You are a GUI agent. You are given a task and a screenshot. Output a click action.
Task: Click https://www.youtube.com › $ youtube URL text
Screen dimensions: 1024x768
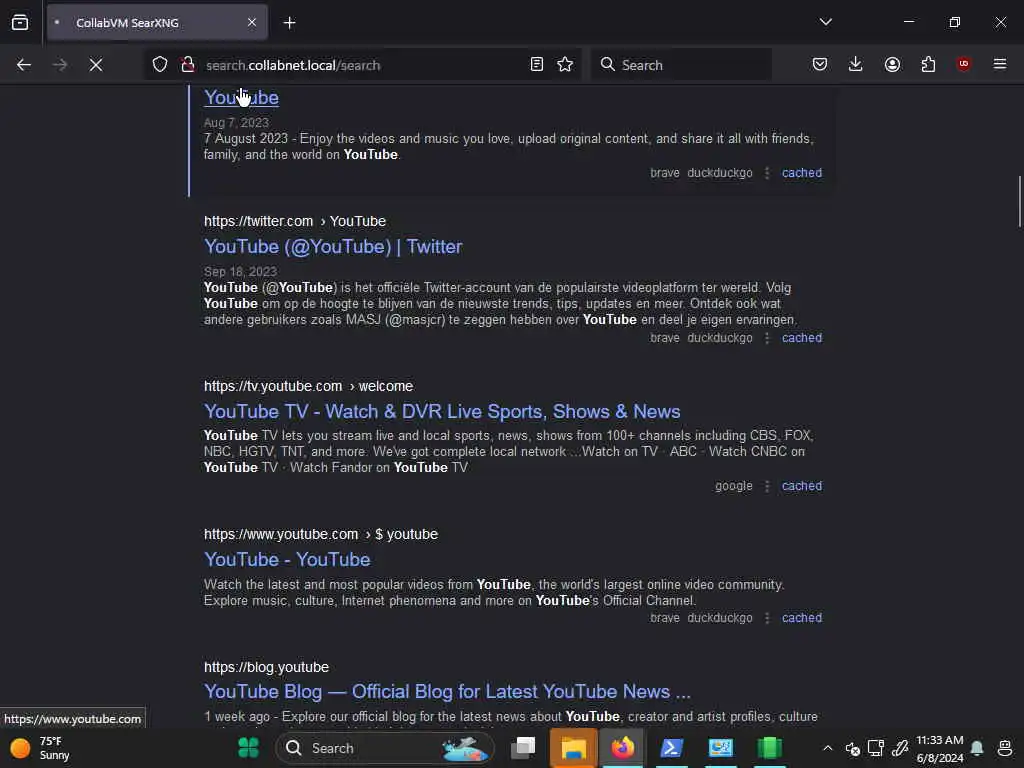click(321, 535)
